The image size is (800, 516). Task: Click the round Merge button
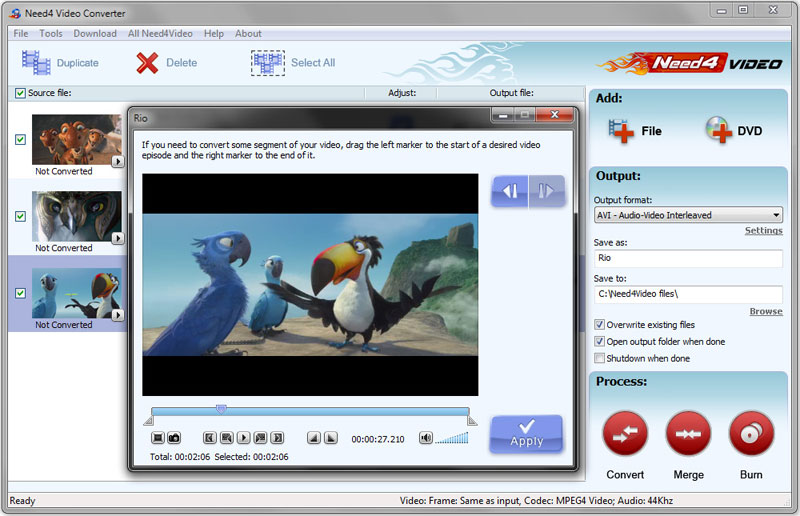click(688, 434)
